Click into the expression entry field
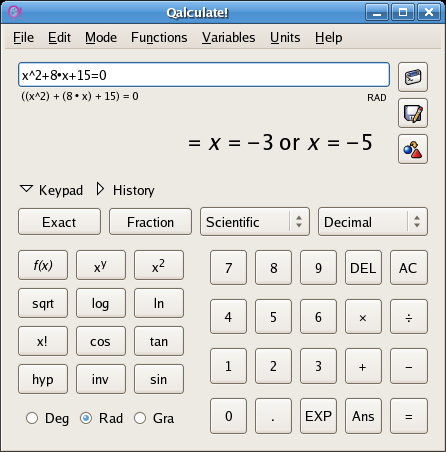The height and width of the screenshot is (452, 446). 204,75
